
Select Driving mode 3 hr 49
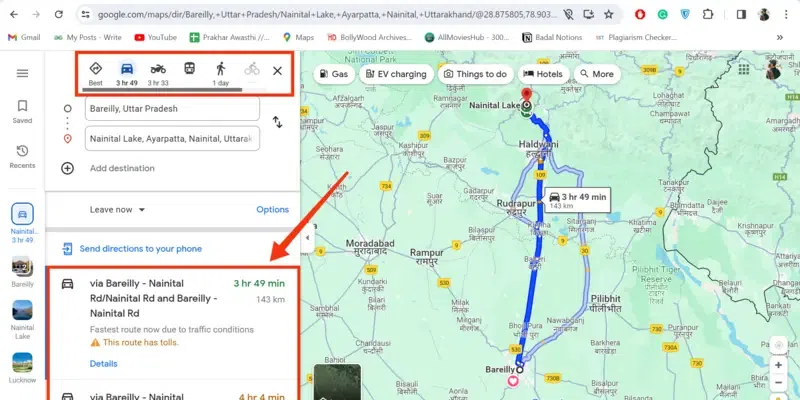(127, 73)
